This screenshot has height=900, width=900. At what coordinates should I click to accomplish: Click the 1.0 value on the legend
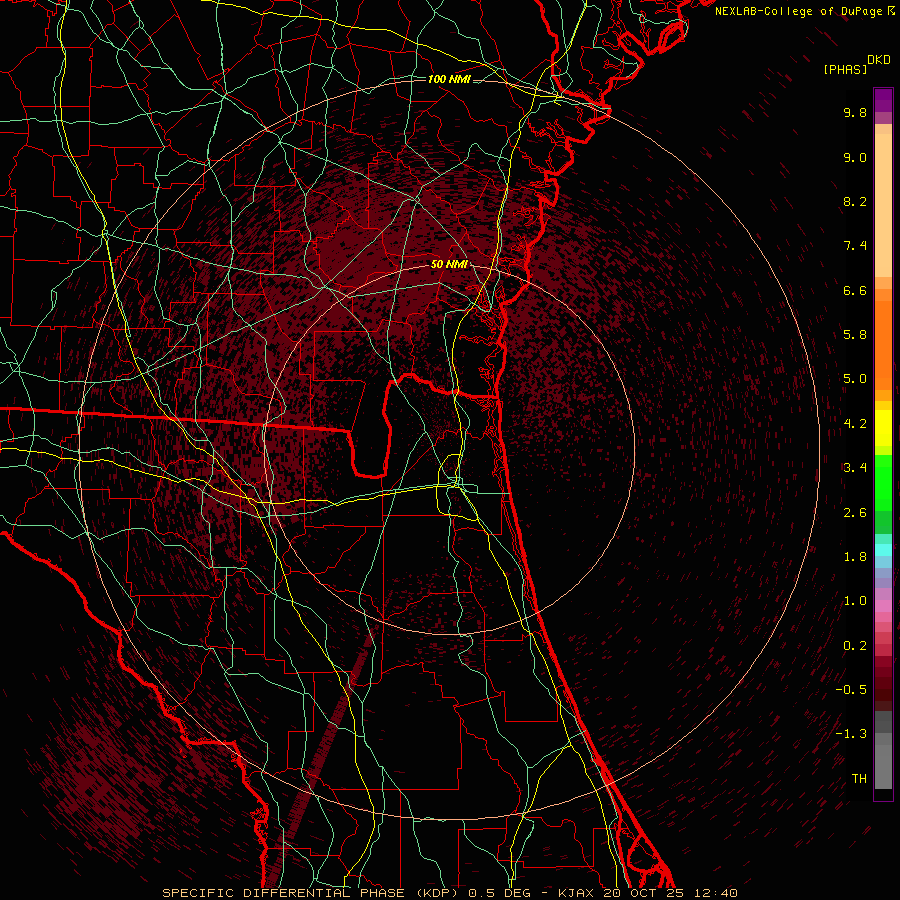[855, 601]
